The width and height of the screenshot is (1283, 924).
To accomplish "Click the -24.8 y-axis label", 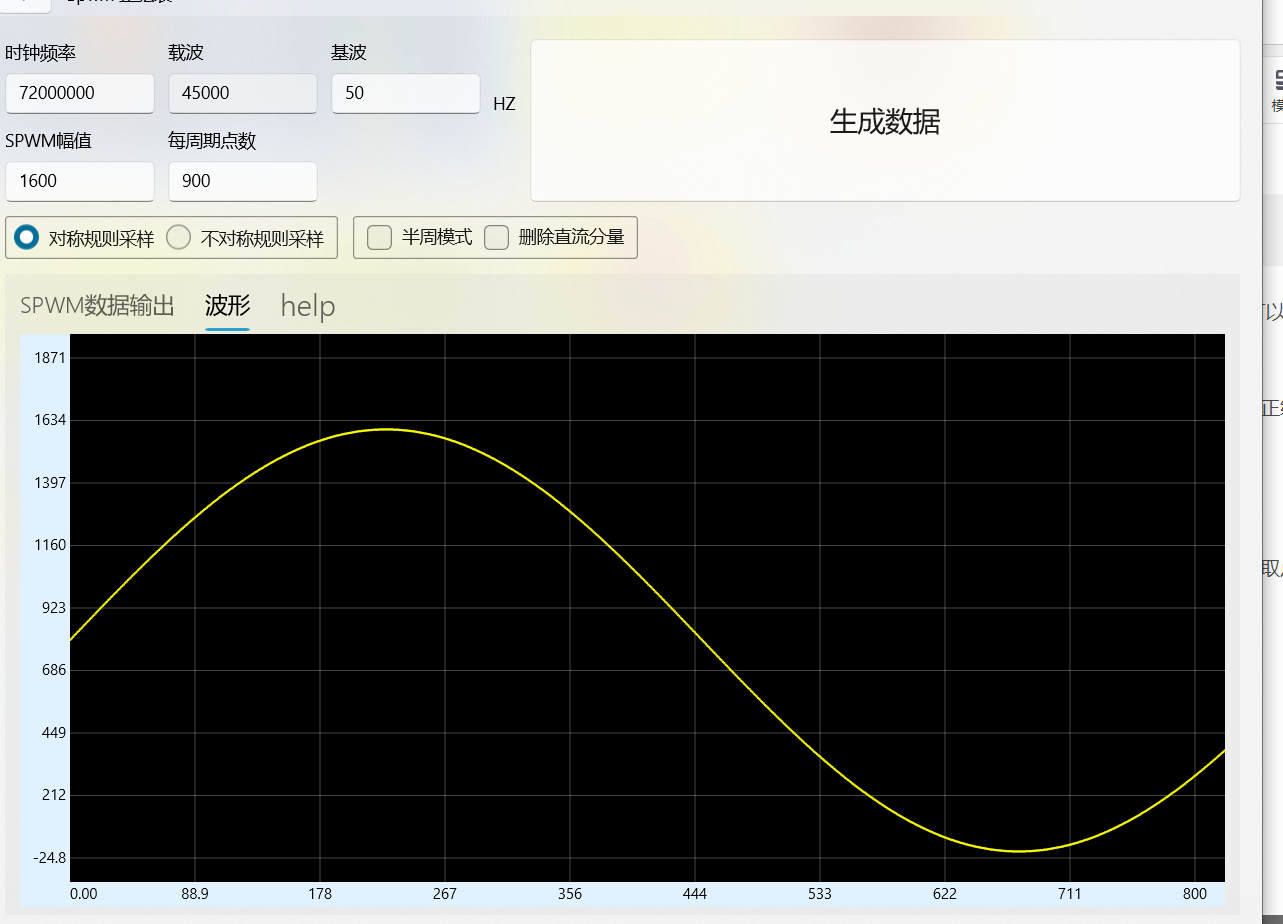I will pyautogui.click(x=49, y=858).
